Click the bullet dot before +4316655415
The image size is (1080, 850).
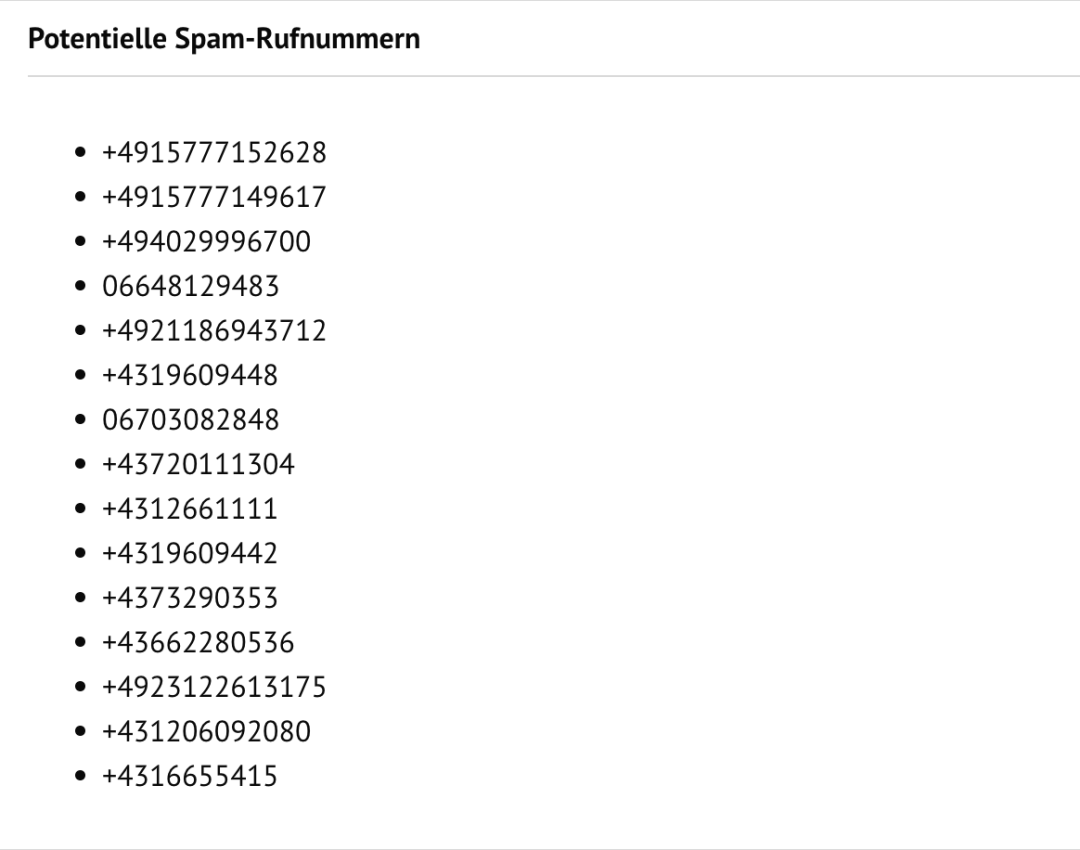pos(81,777)
